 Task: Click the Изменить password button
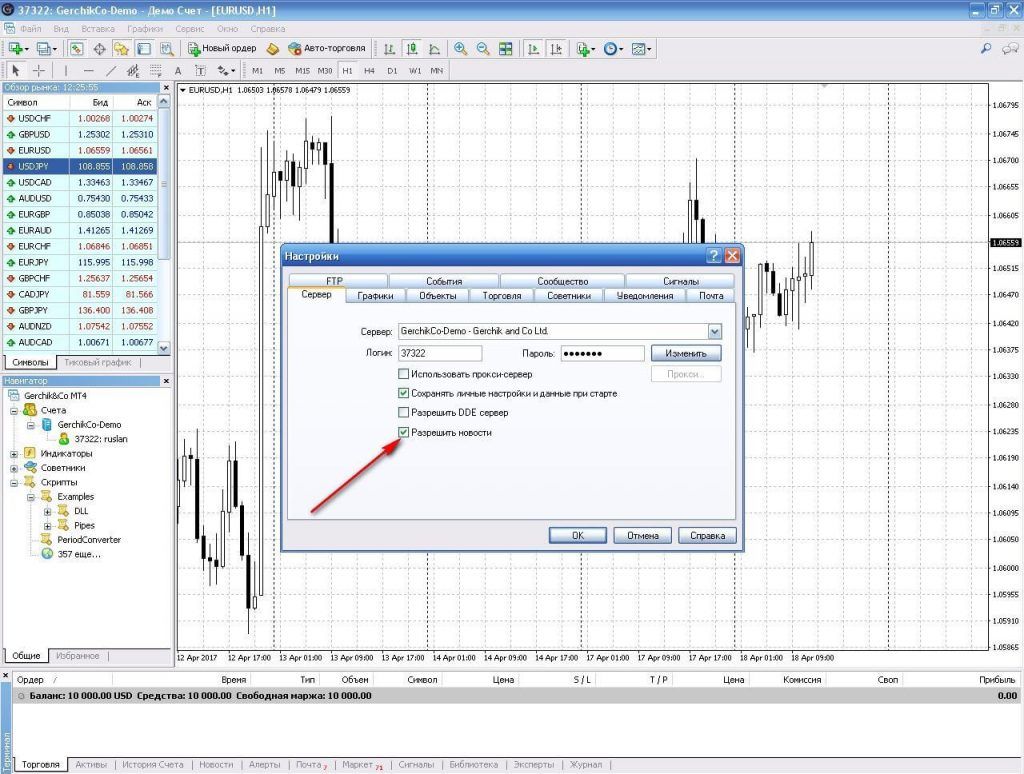(x=685, y=353)
